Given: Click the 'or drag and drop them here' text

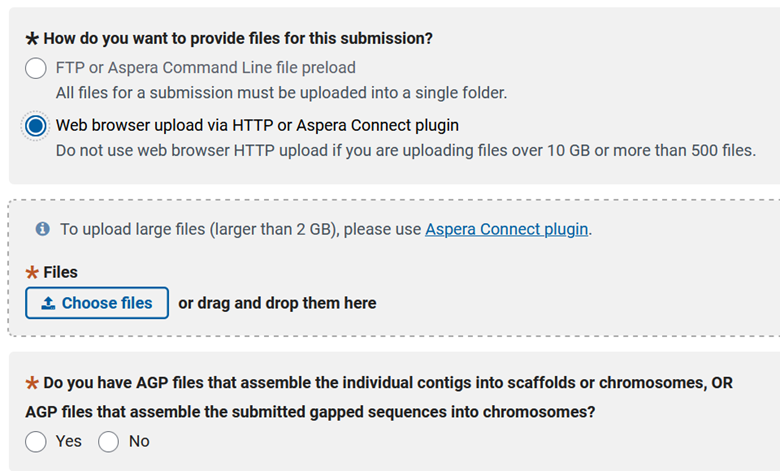Looking at the screenshot, I should (x=277, y=303).
